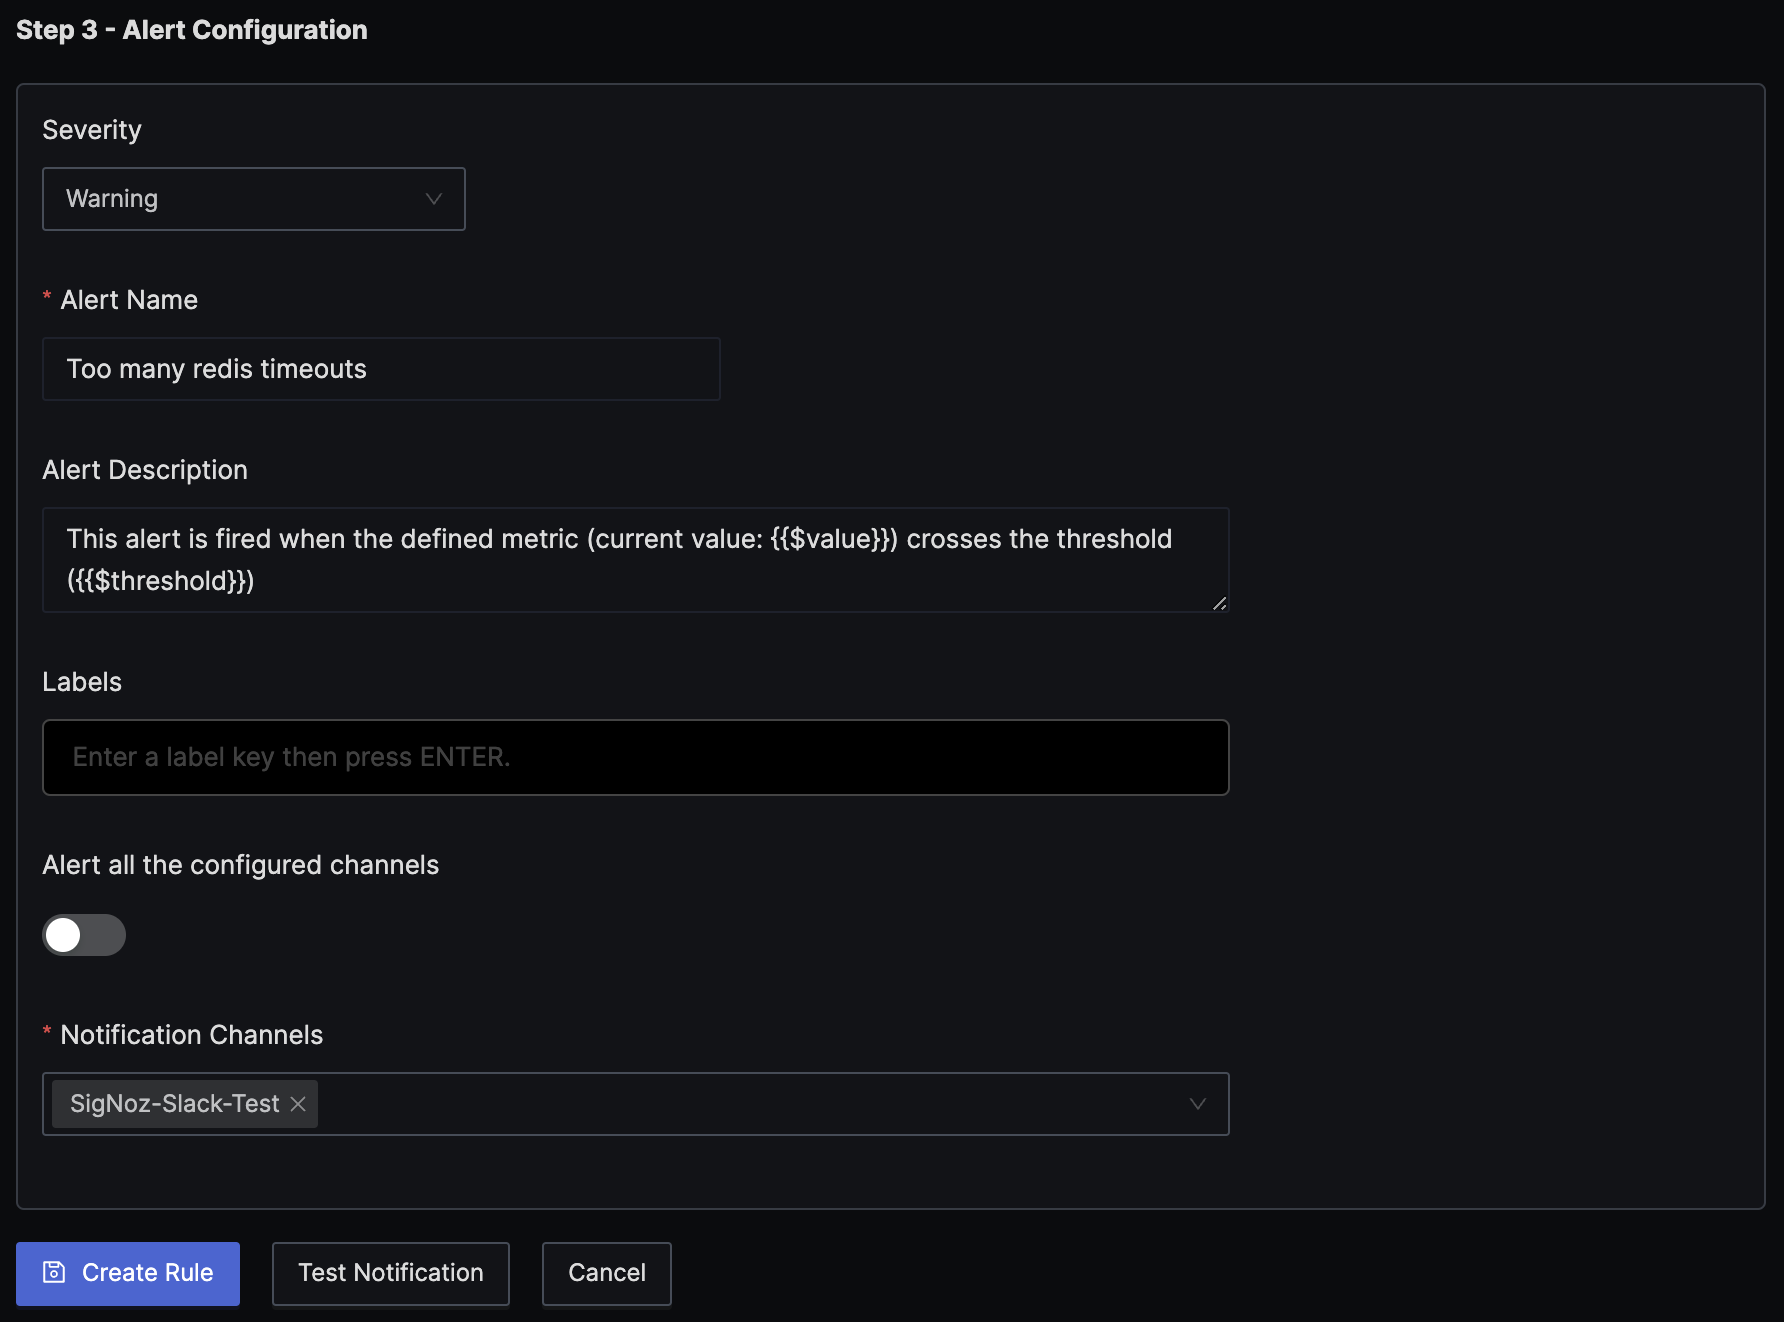Focus the Labels input box
Viewport: 1784px width, 1322px height.
[635, 757]
